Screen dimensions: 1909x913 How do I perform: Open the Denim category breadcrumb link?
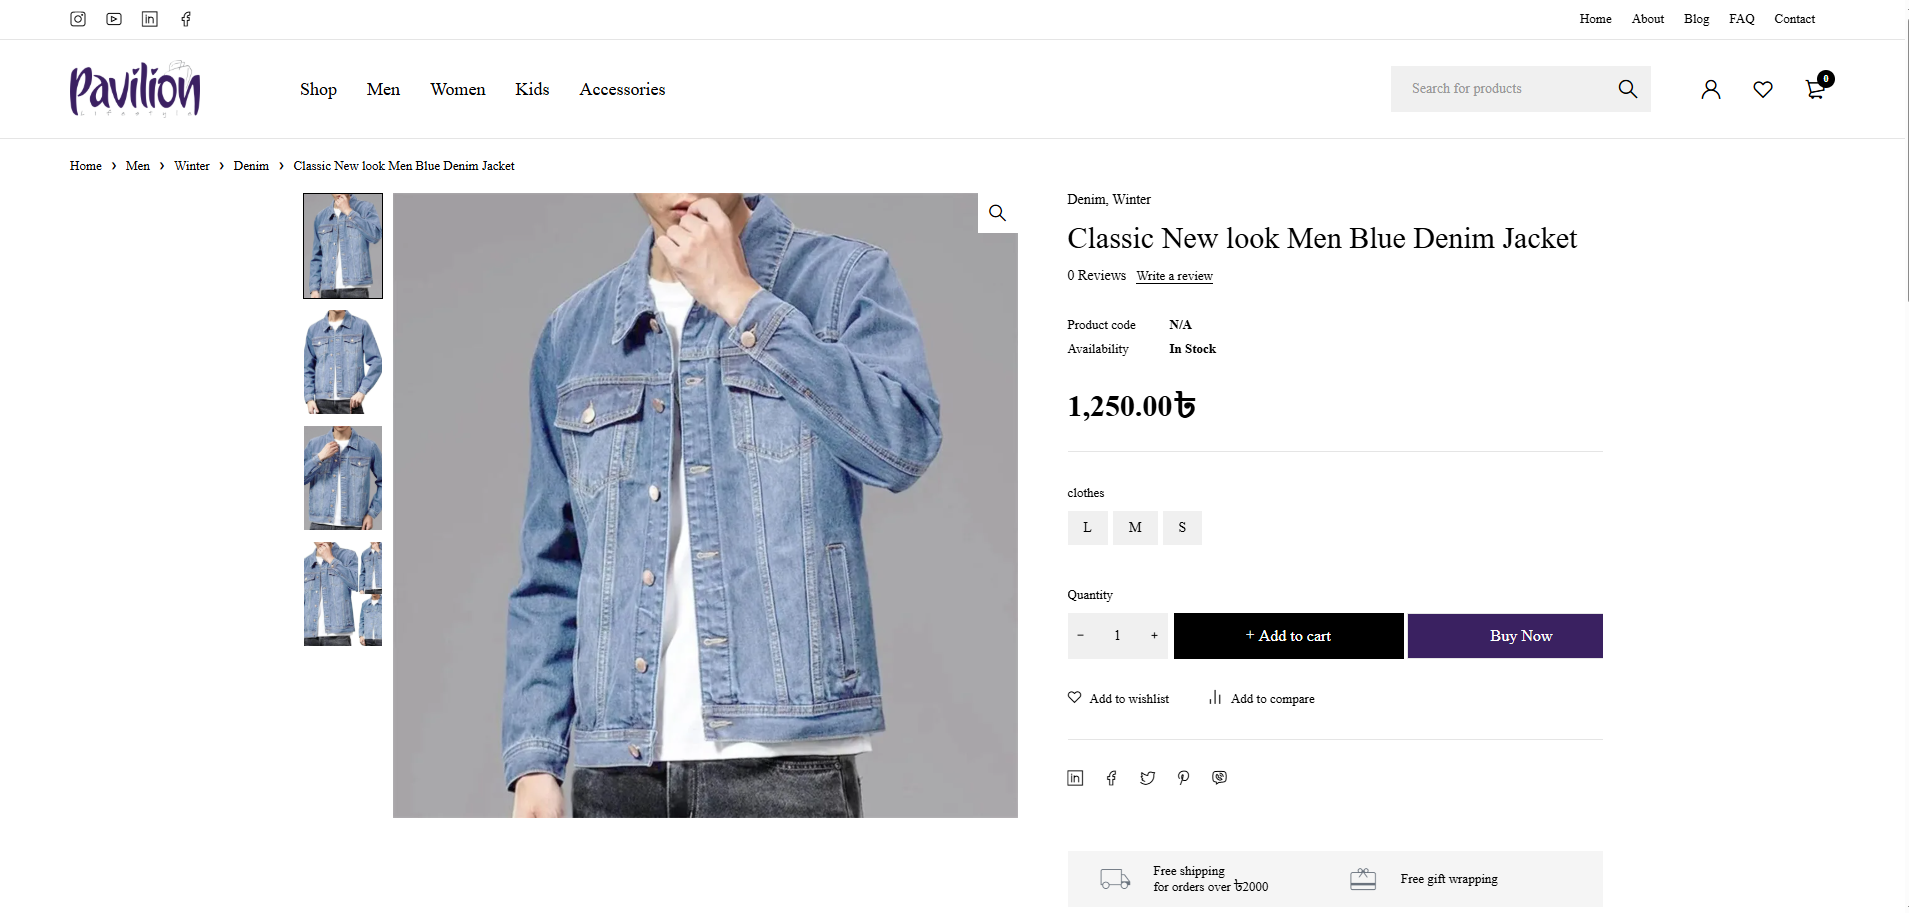click(x=251, y=166)
